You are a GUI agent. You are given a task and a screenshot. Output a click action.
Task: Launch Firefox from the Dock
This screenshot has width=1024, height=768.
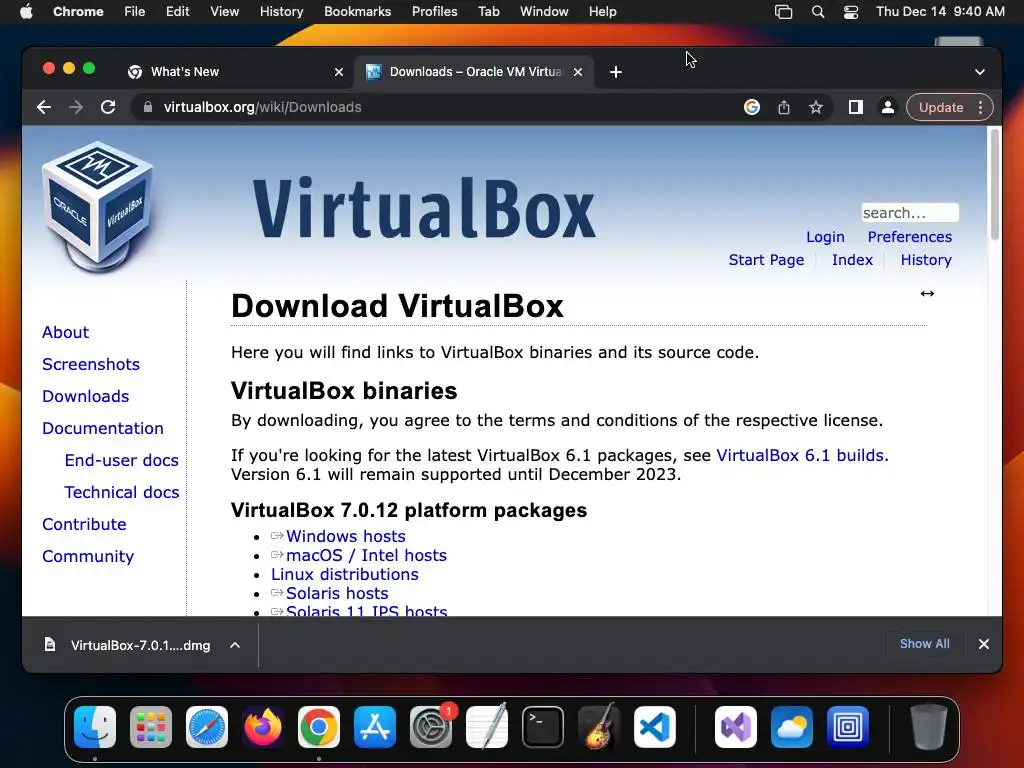point(263,727)
